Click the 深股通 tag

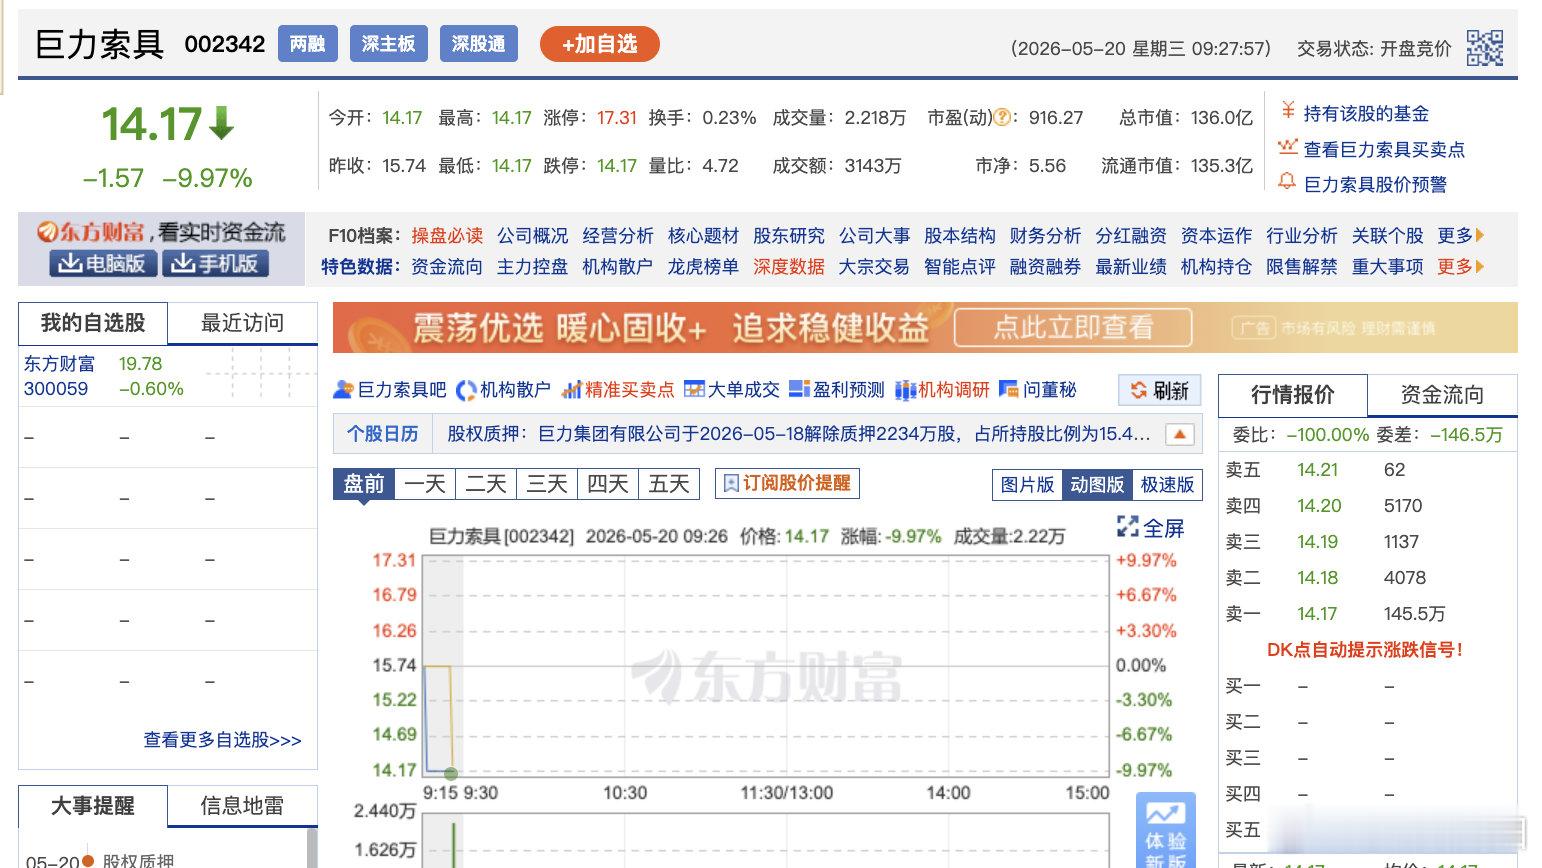(478, 44)
